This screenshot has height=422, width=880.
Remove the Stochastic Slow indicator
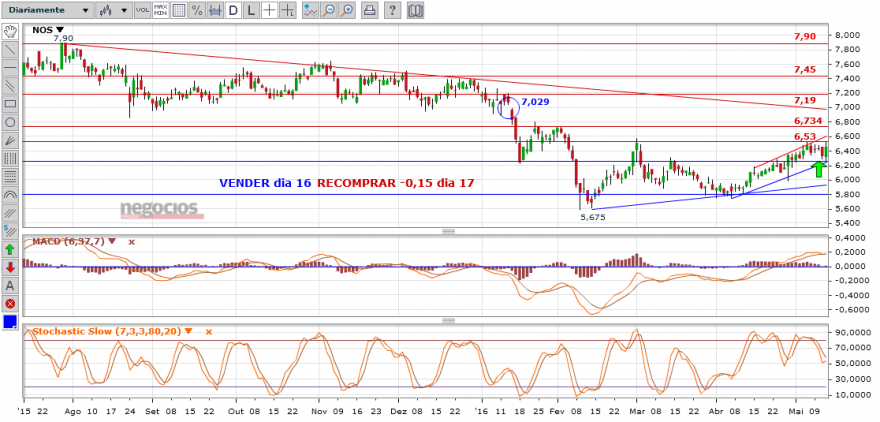209,332
